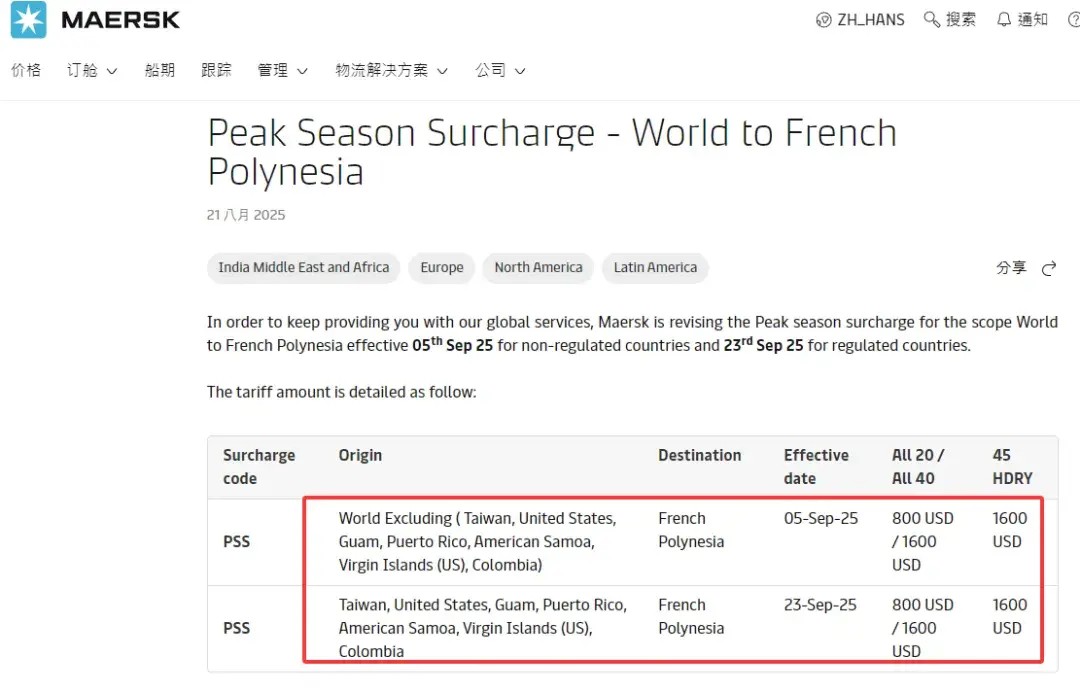This screenshot has width=1080, height=692.
Task: Open the 跟踪 tracking page
Action: 216,70
